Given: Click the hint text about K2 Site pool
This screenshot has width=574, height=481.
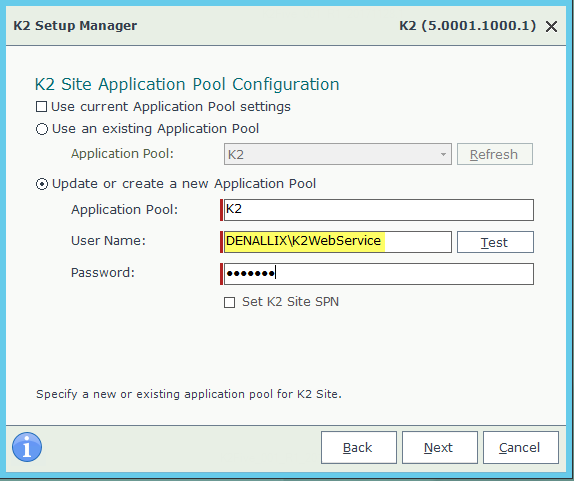Looking at the screenshot, I should point(189,394).
